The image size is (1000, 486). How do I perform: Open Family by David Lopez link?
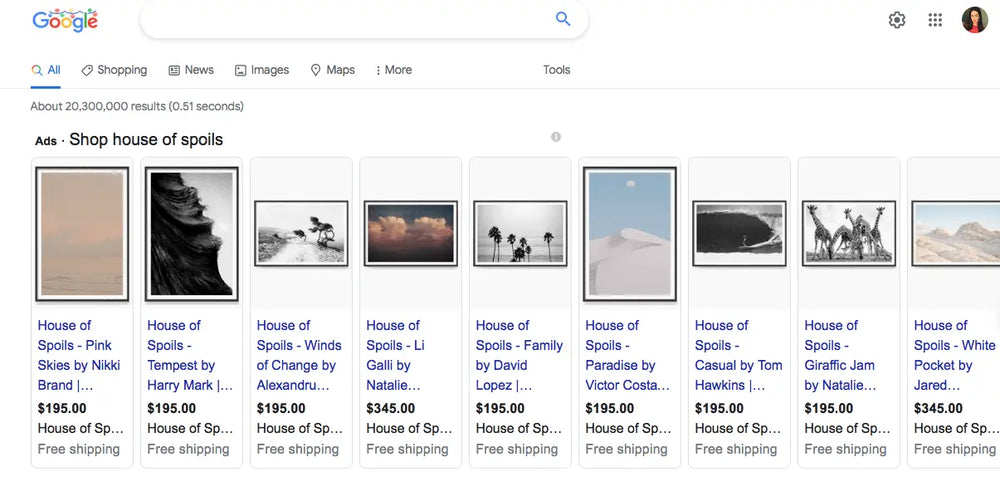coord(519,355)
